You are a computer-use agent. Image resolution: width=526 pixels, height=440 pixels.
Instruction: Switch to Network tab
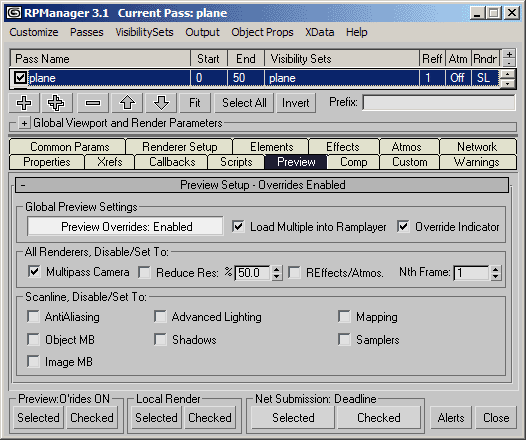(x=477, y=147)
